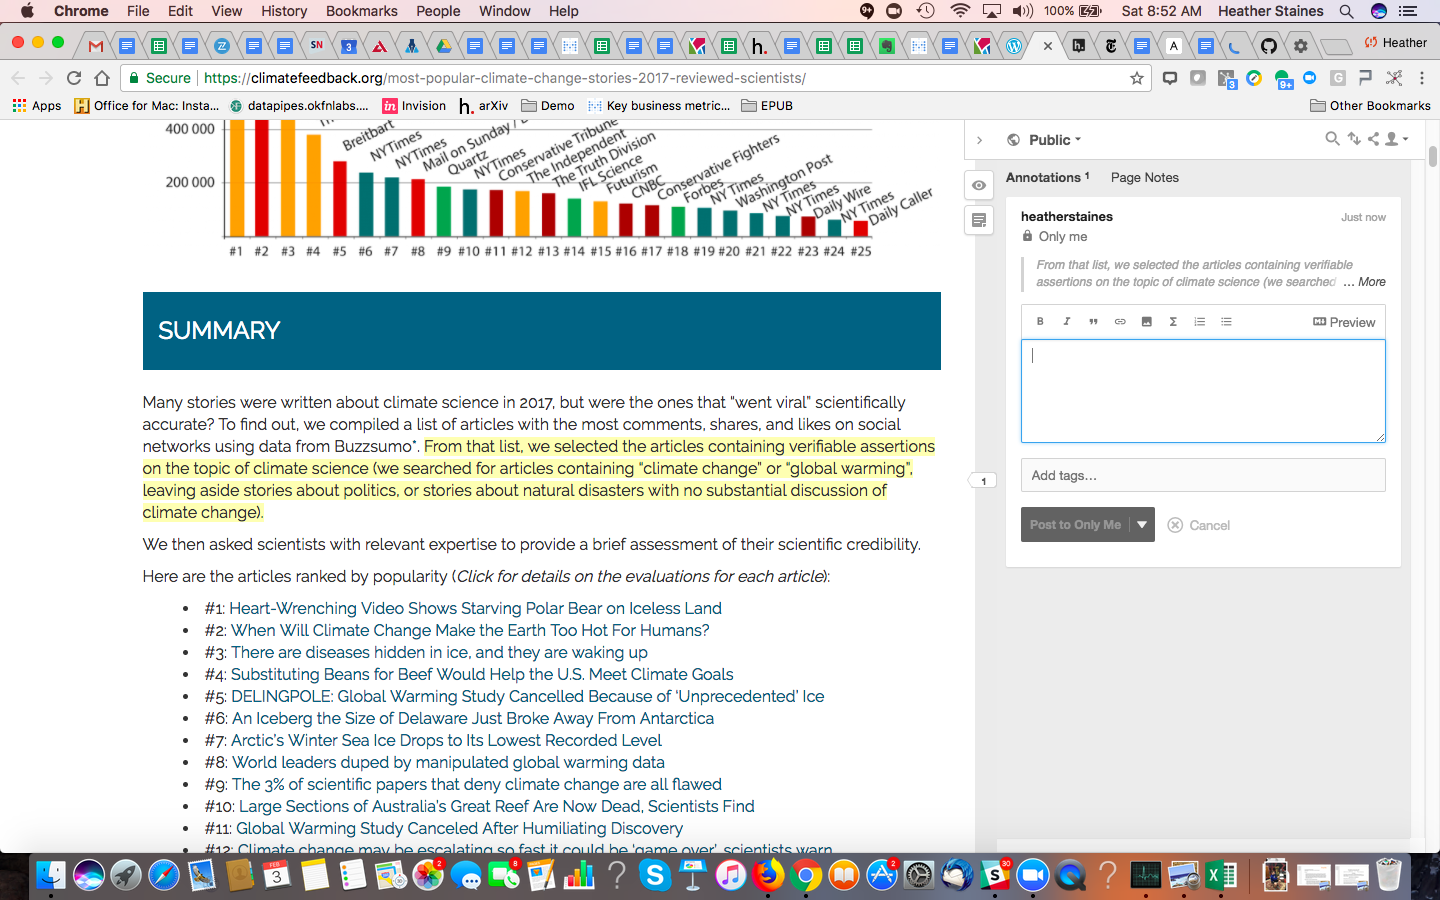Open Finder from the Dock
Screen dimensions: 1440x900
(50, 876)
